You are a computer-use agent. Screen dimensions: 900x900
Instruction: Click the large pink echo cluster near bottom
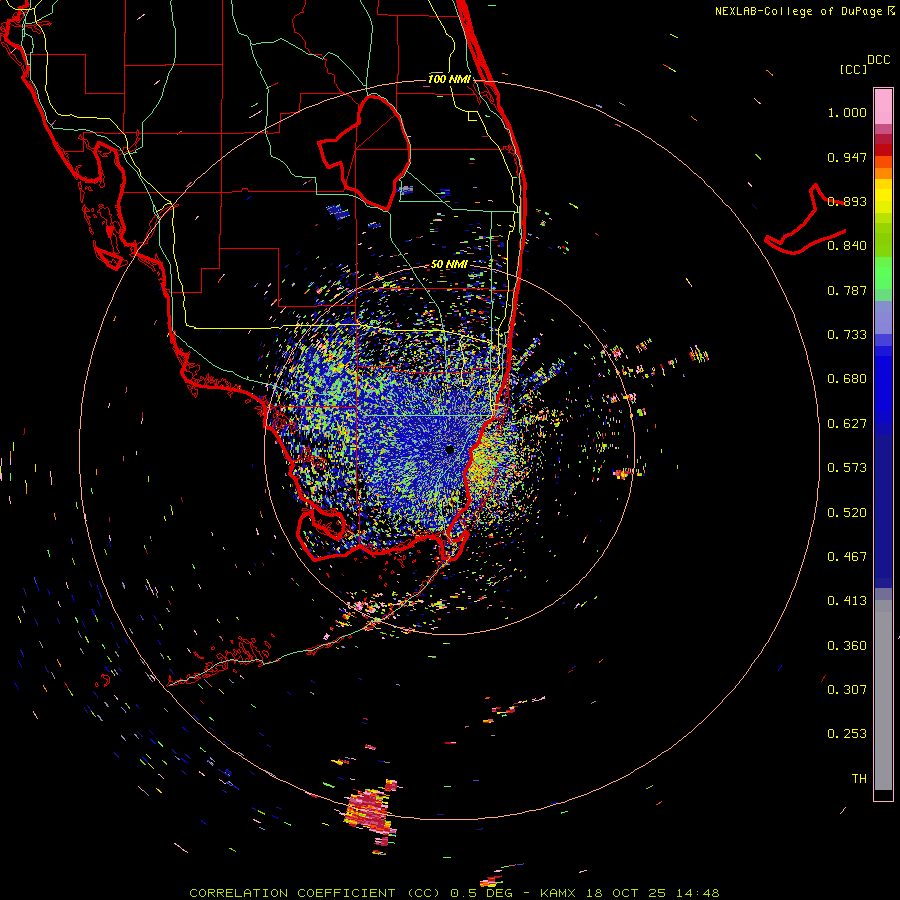click(371, 810)
